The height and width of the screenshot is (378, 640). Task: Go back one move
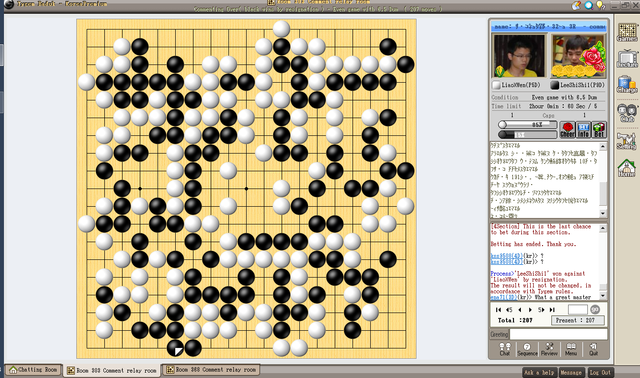click(520, 310)
